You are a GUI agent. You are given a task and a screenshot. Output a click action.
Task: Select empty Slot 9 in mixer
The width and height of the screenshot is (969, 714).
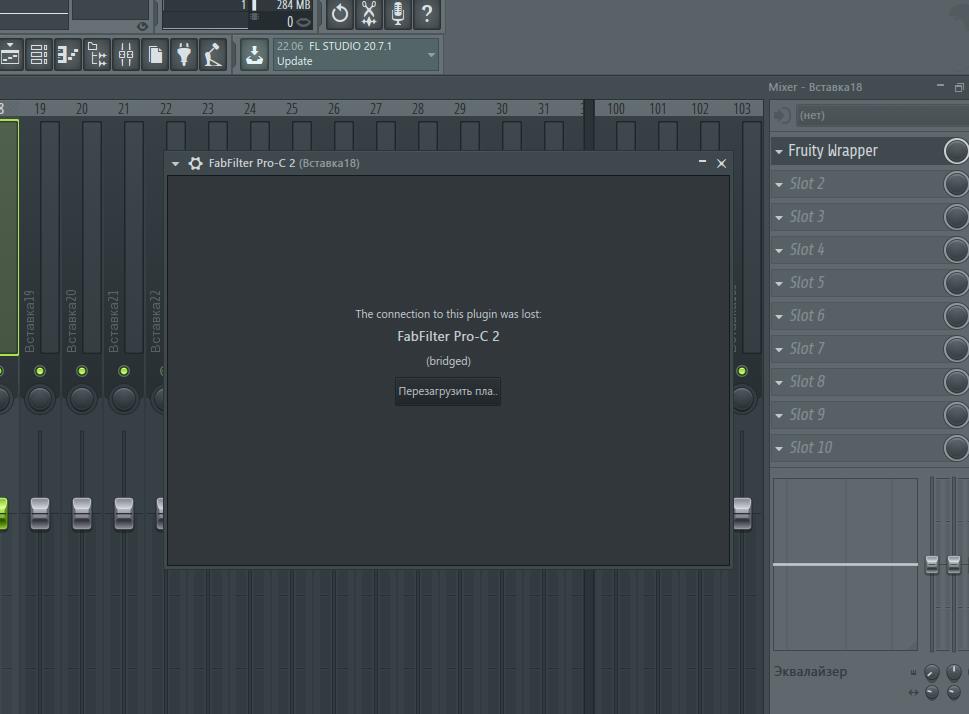tap(857, 415)
